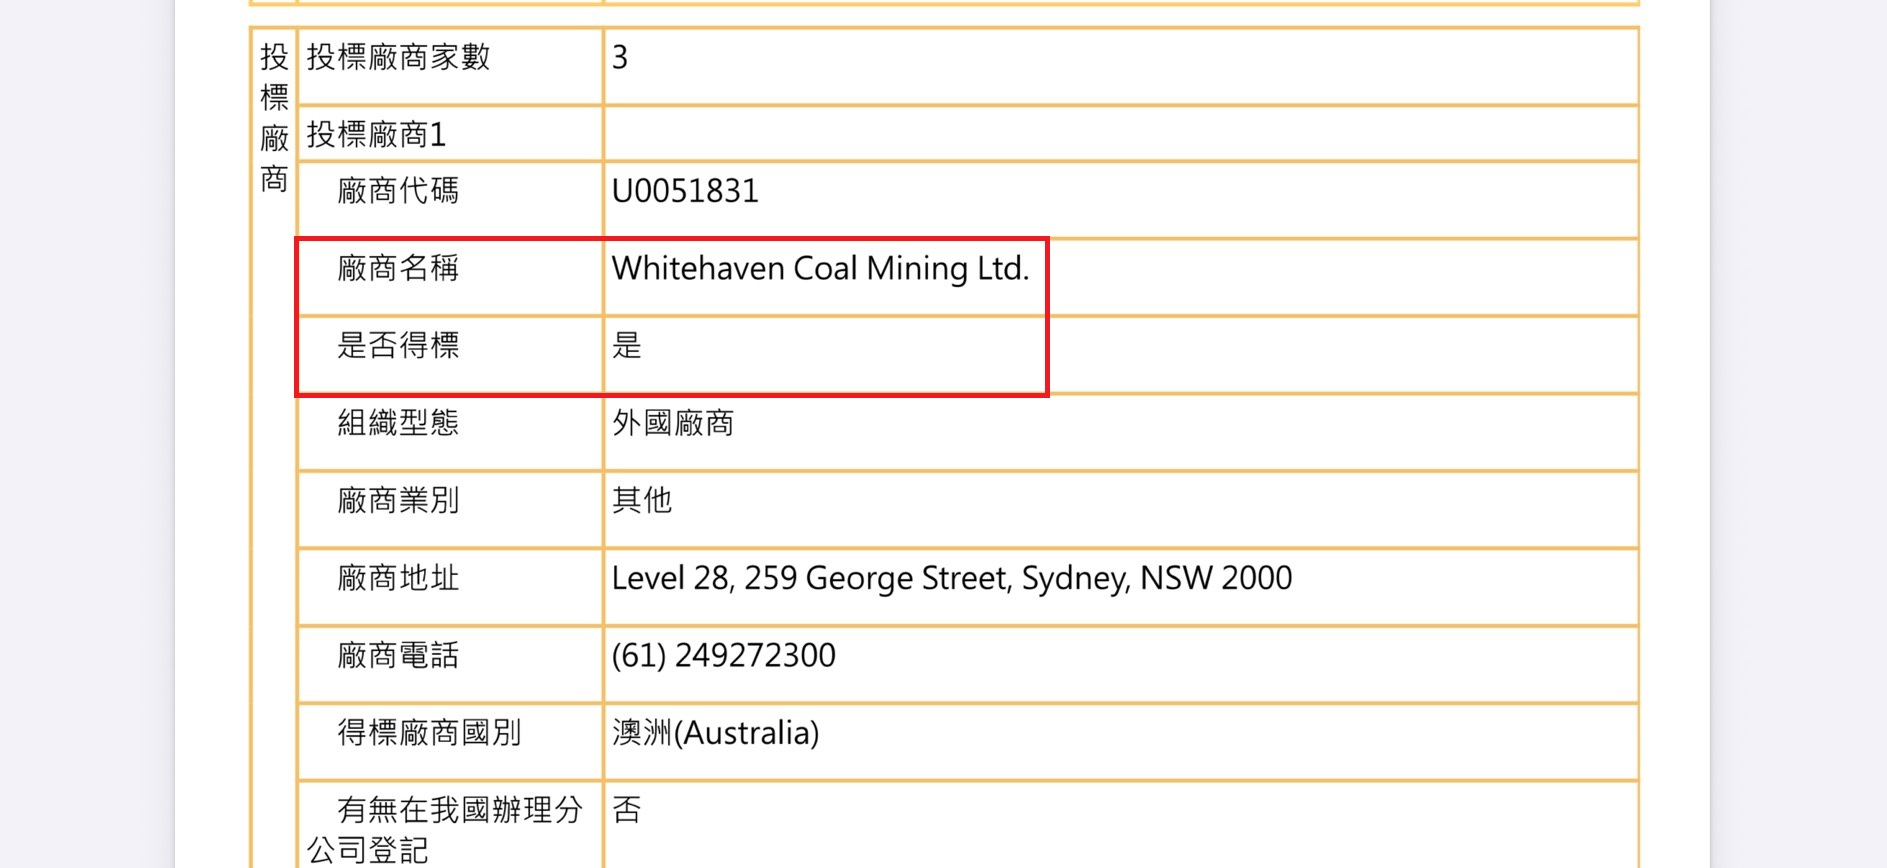1887x868 pixels.
Task: Select vendor code U0051831
Action: [685, 191]
